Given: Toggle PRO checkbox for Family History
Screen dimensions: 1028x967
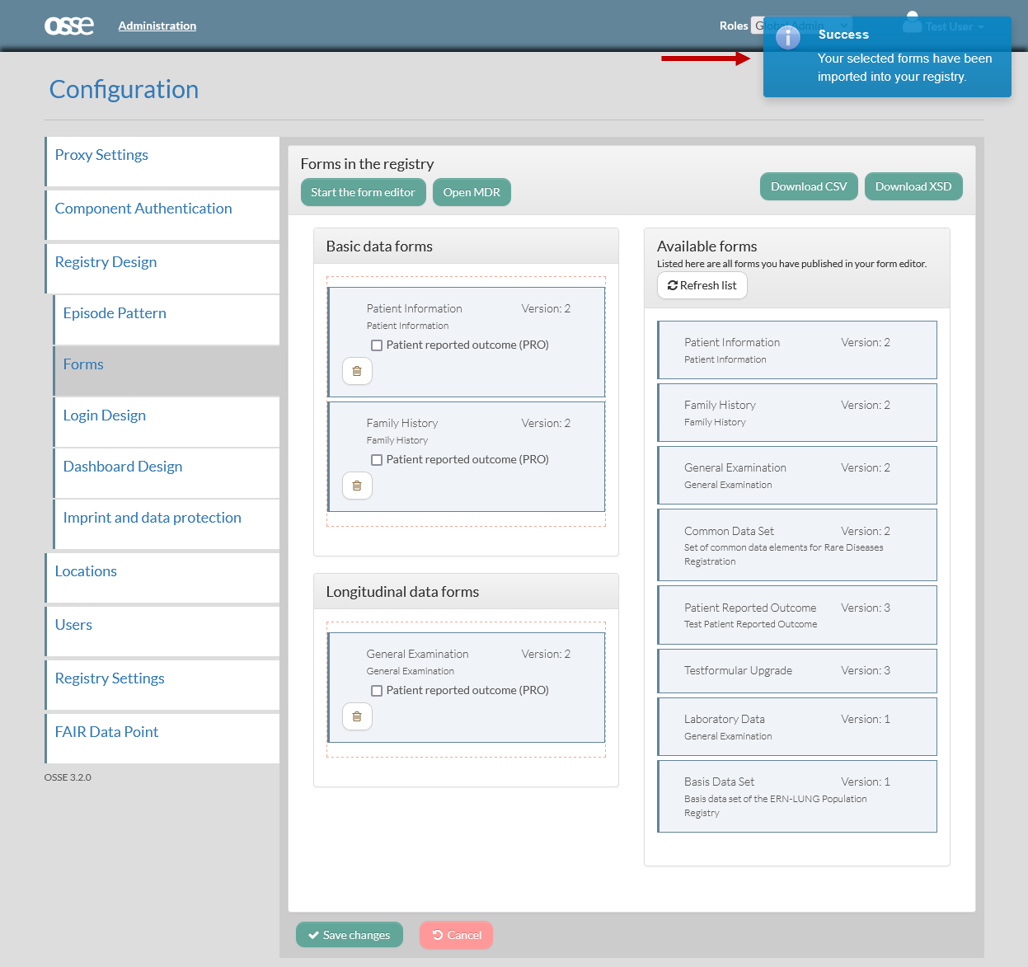Looking at the screenshot, I should pos(376,460).
